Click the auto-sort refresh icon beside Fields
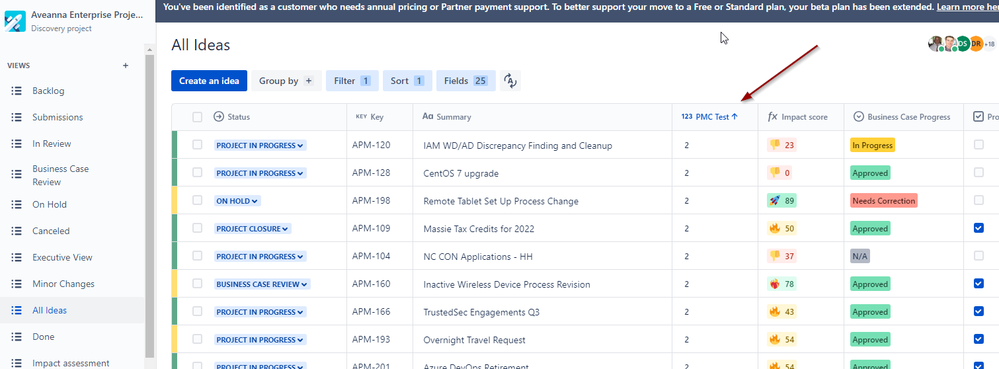 coord(510,81)
